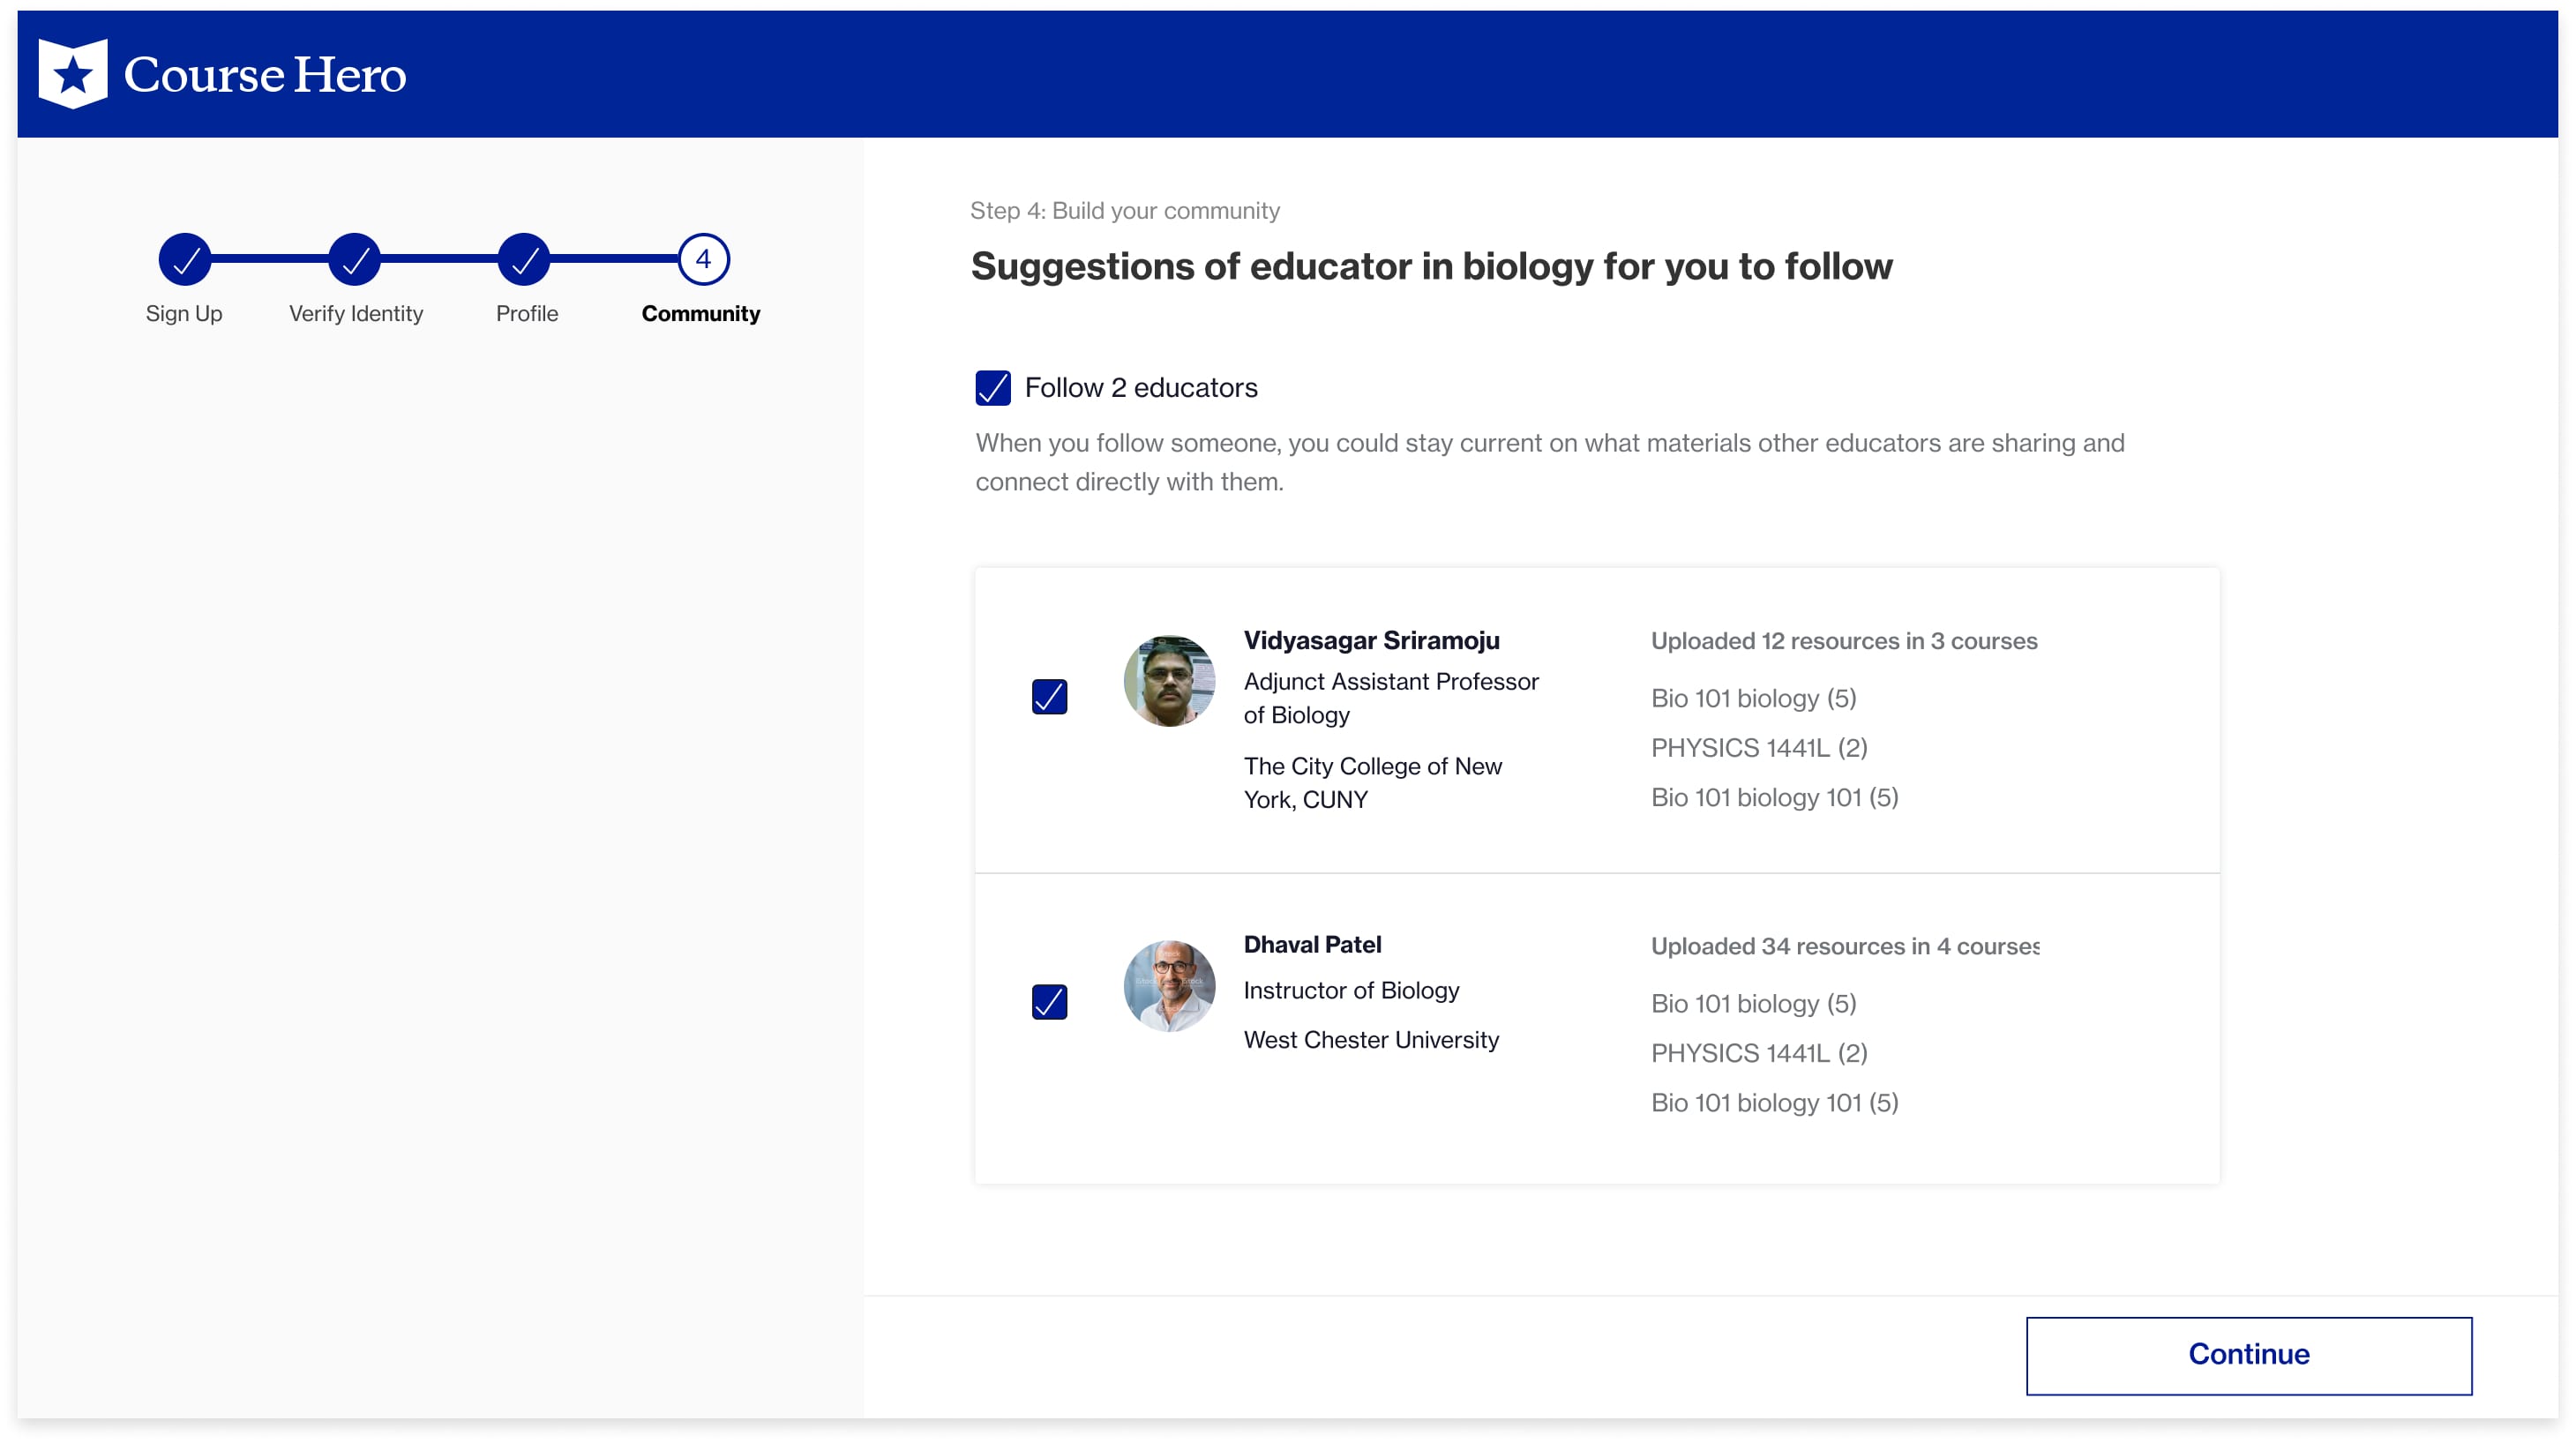Uncheck the checkbox for Dhaval Patel
This screenshot has height=1443, width=2576.
[x=1049, y=1002]
